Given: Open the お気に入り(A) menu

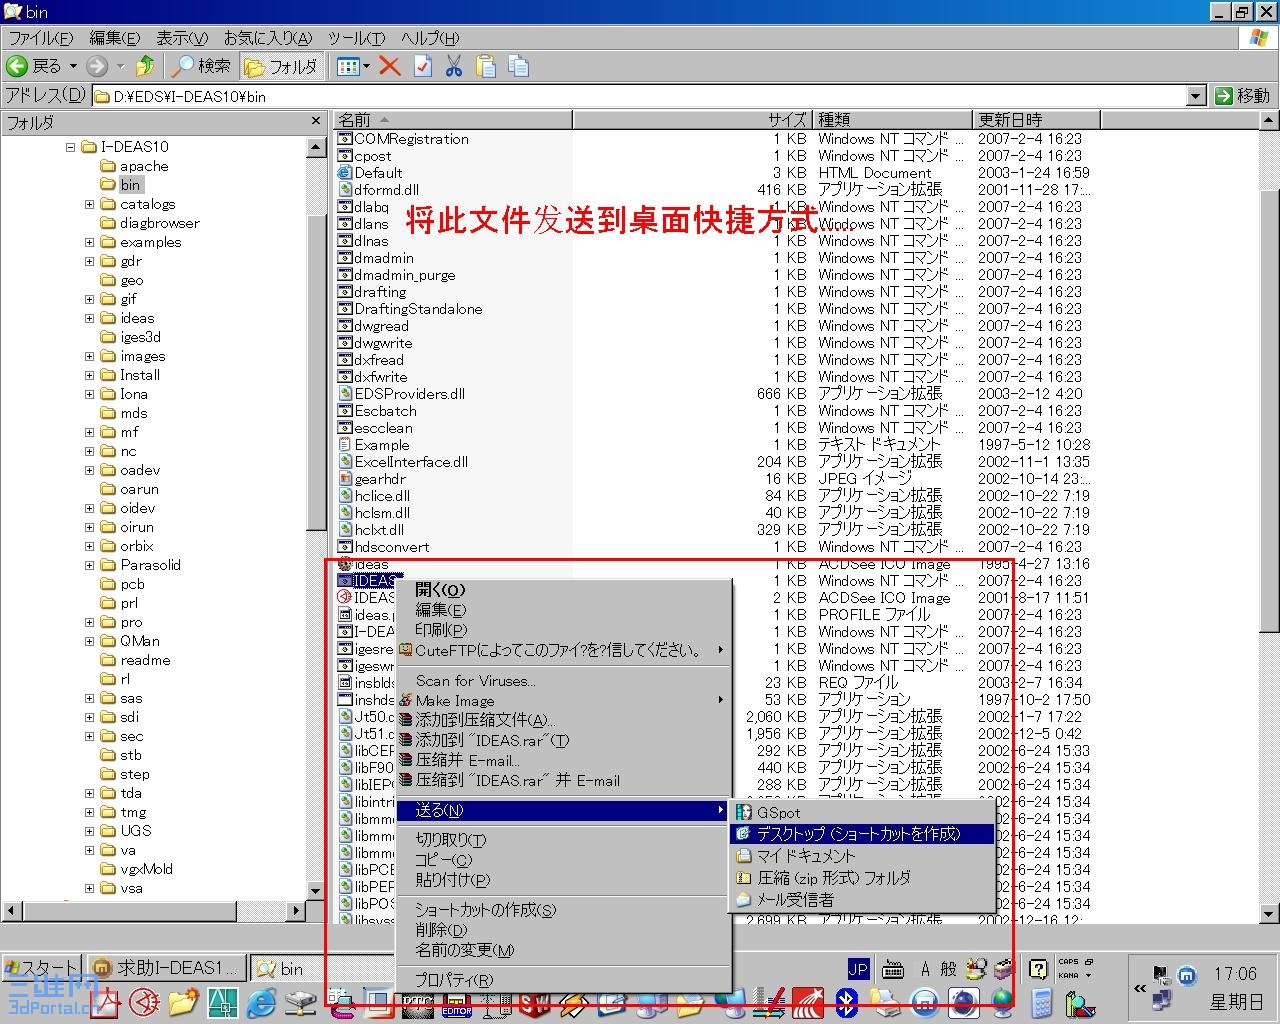Looking at the screenshot, I should 267,38.
